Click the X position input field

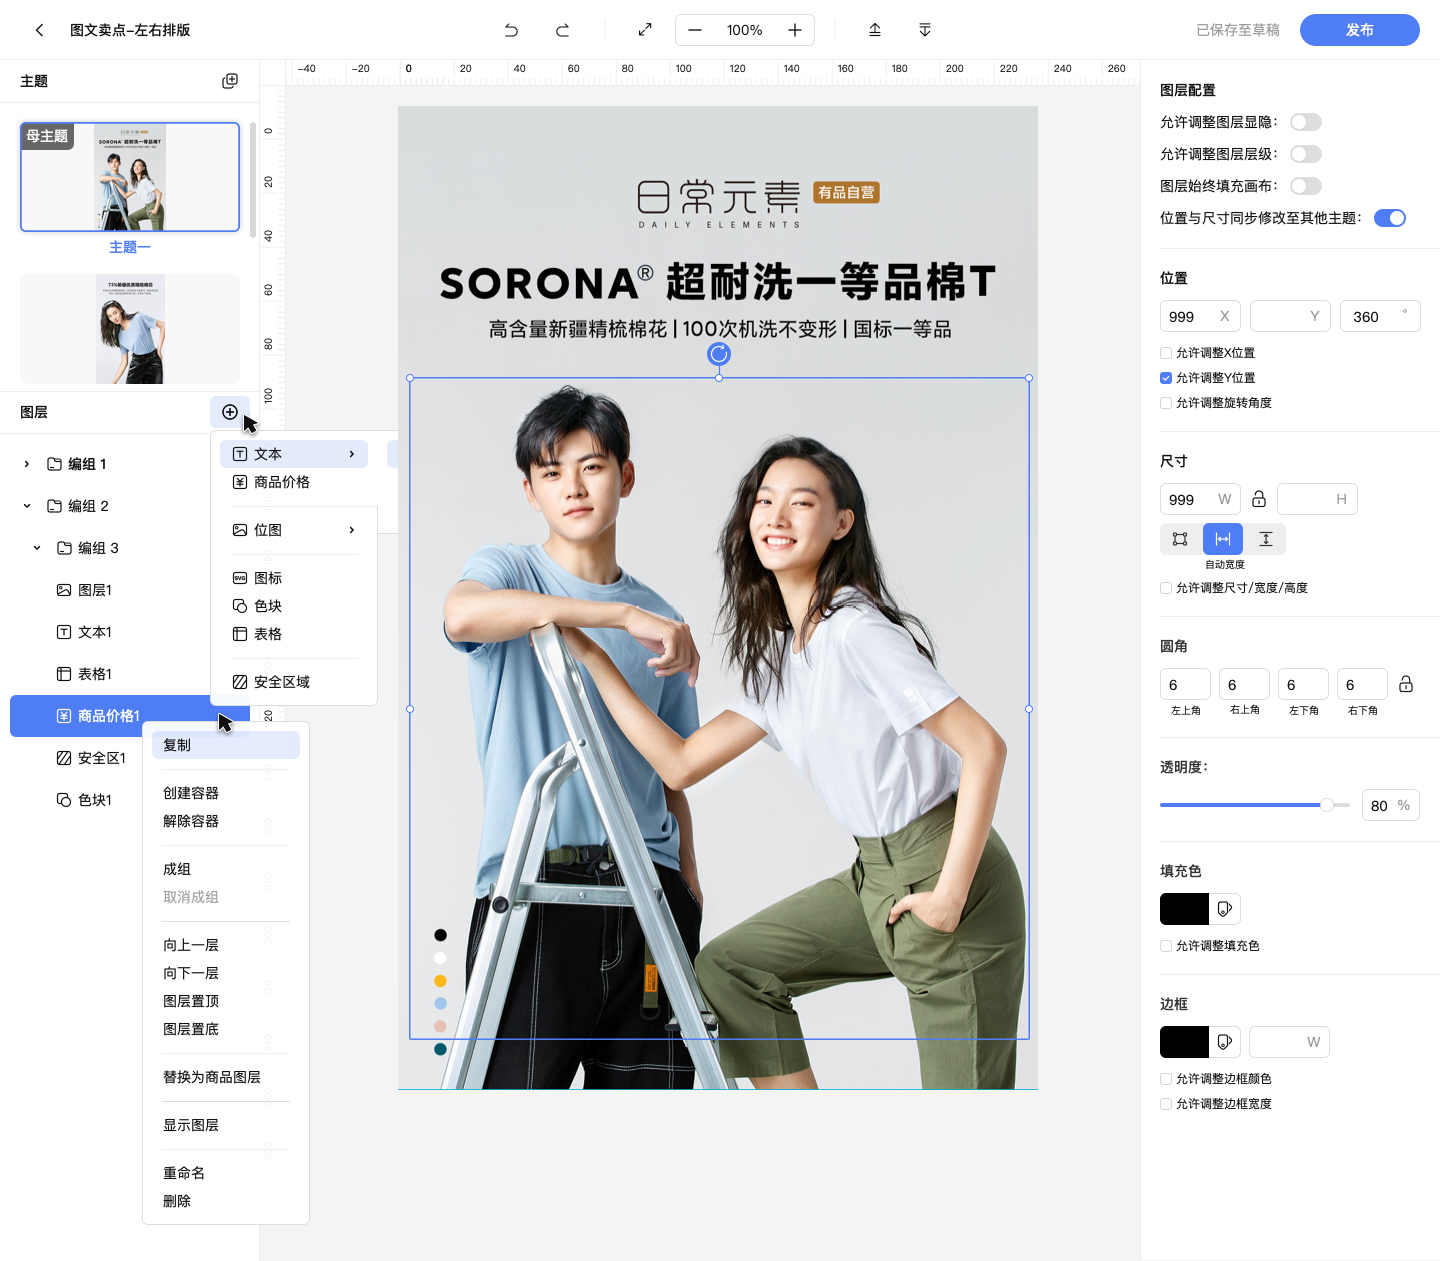pyautogui.click(x=1200, y=316)
